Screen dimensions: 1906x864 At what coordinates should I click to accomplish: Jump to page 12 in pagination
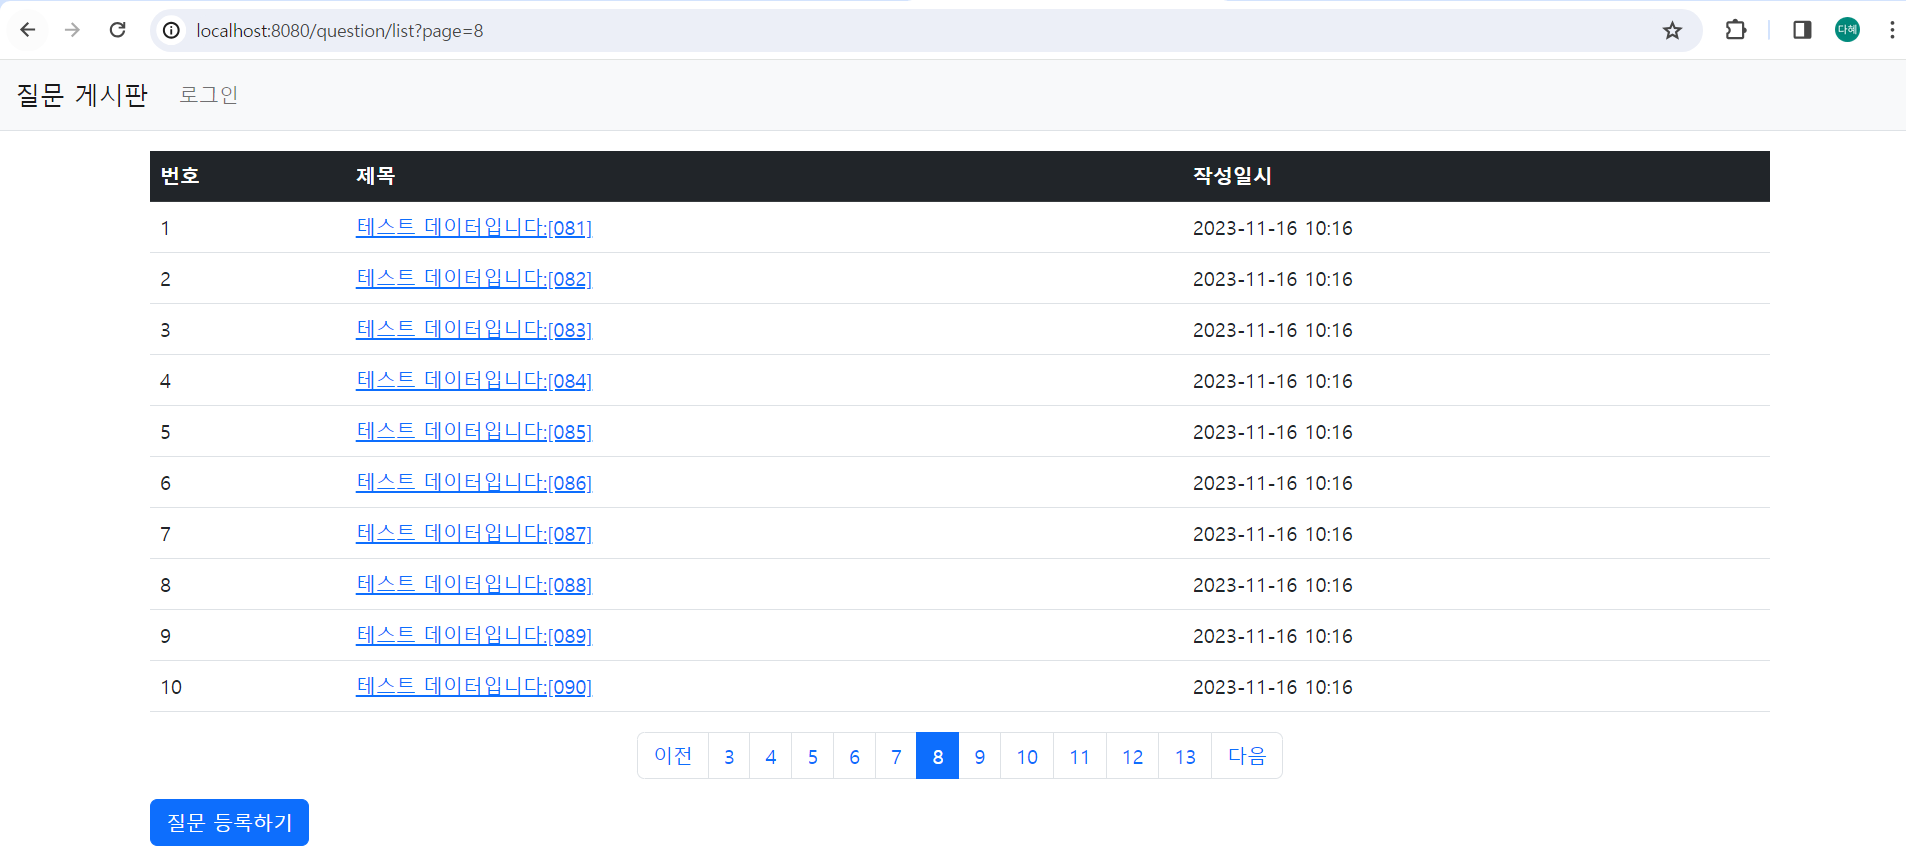1133,756
